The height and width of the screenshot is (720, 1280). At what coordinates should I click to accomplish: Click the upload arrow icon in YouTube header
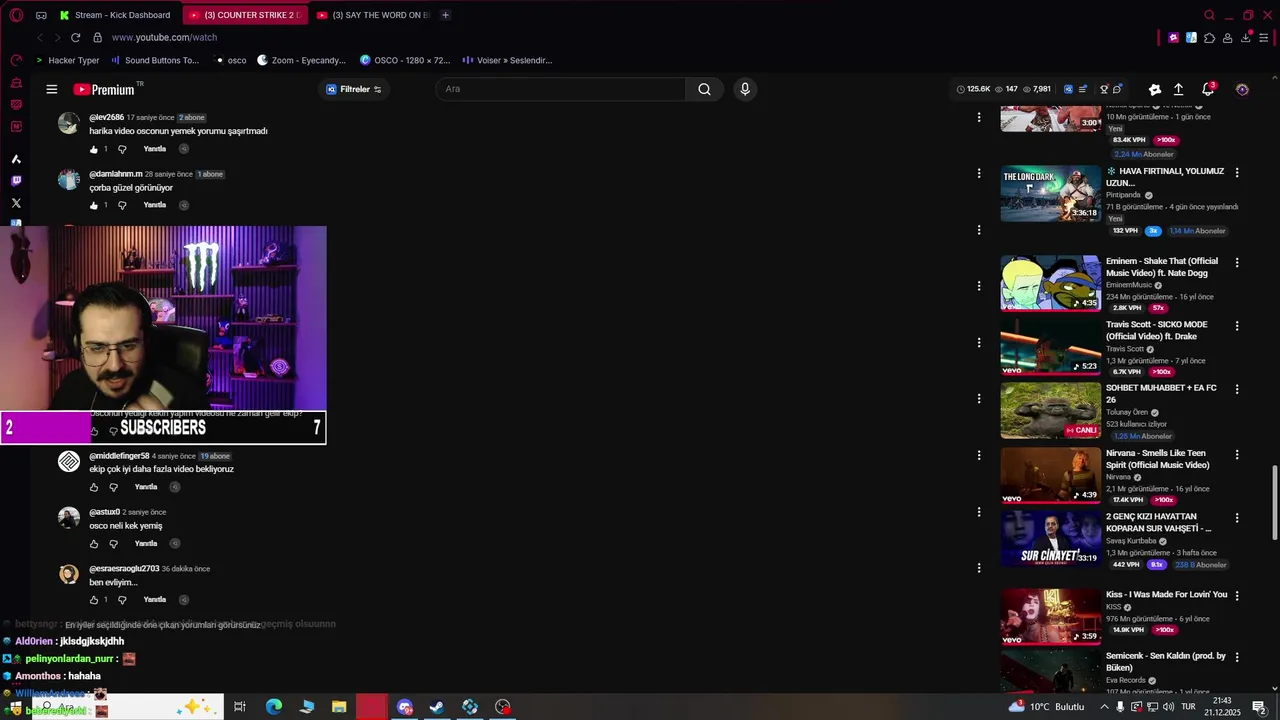coord(1179,89)
